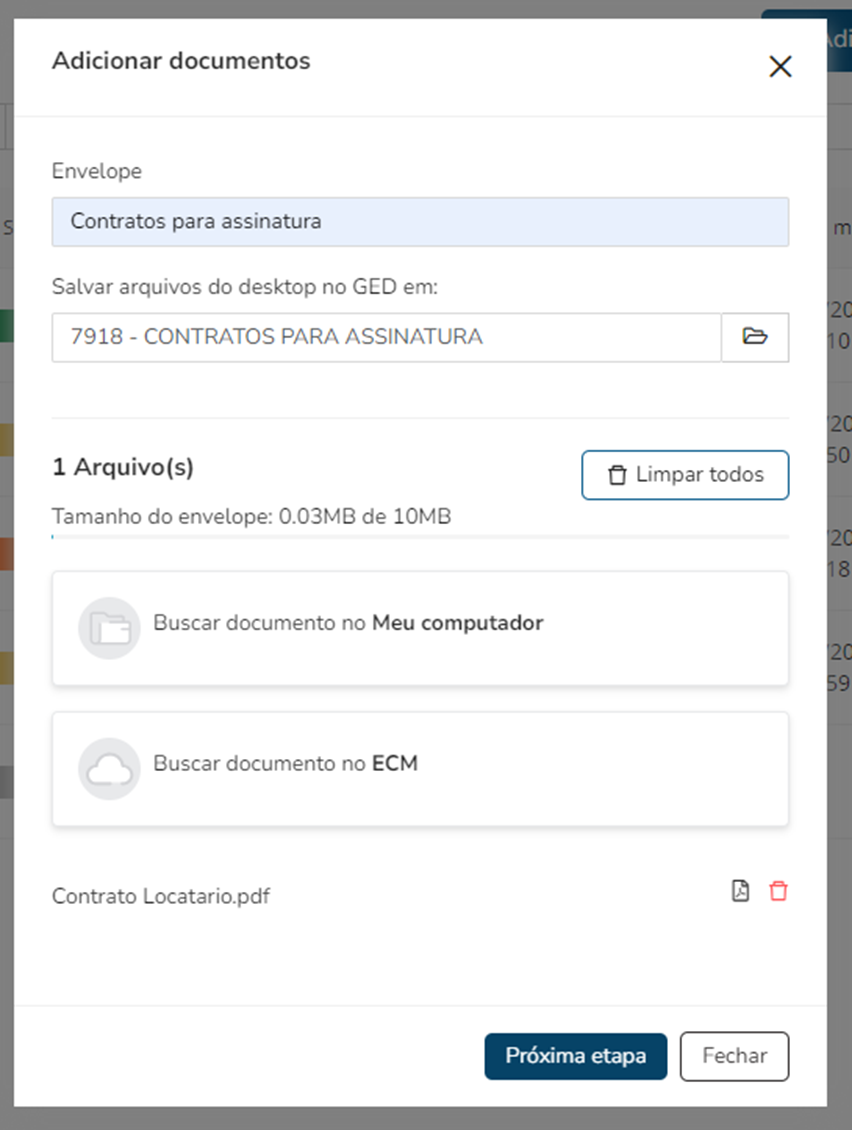This screenshot has height=1130, width=852.
Task: Click the Tamanho do envelope size text
Action: [x=251, y=516]
